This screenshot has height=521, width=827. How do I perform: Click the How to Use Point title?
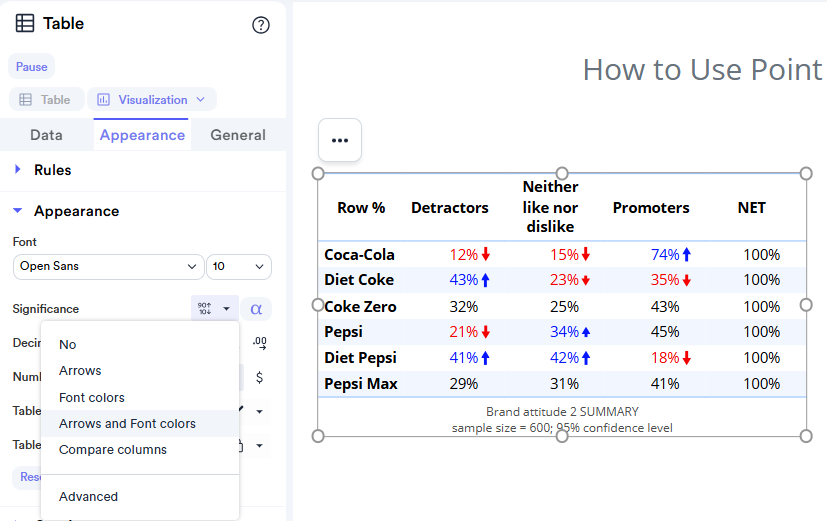pyautogui.click(x=702, y=70)
